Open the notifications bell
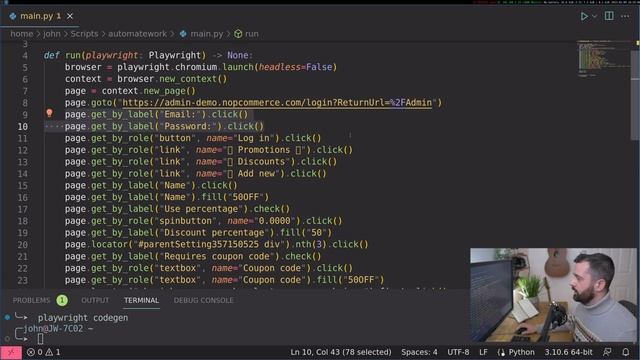Screen dimensions: 640x360 coord(626,352)
